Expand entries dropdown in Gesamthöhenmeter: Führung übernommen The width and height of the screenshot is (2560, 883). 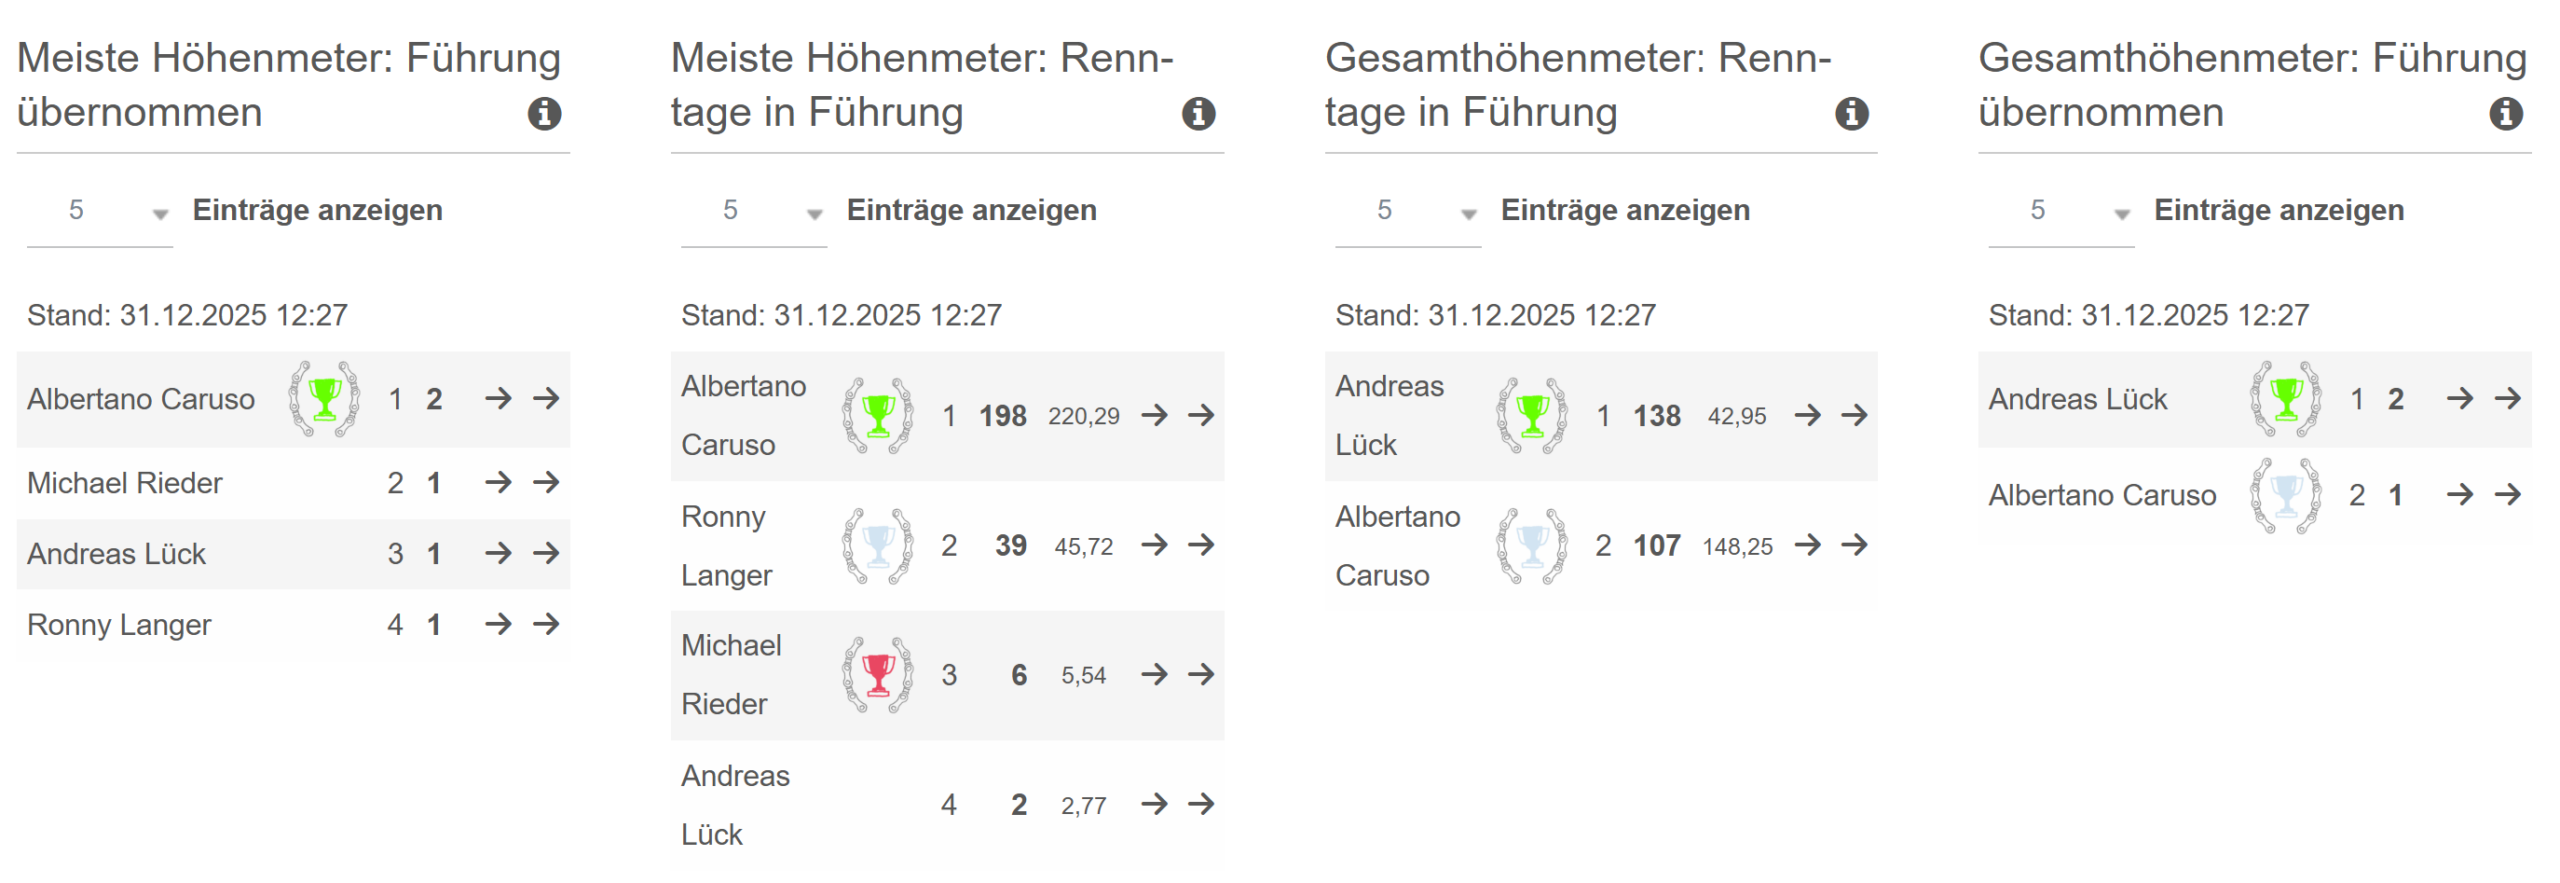(2061, 211)
